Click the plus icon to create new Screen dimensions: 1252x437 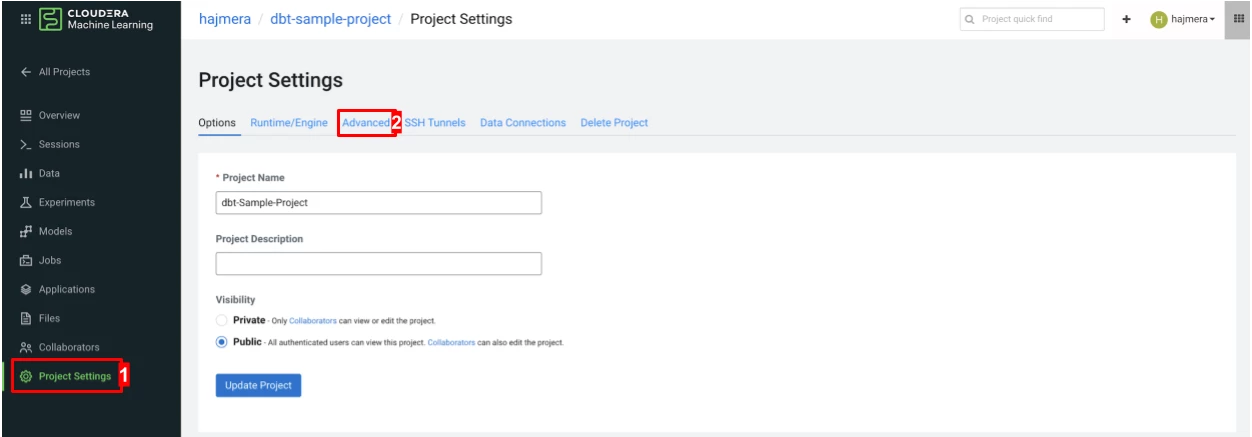pyautogui.click(x=1126, y=19)
